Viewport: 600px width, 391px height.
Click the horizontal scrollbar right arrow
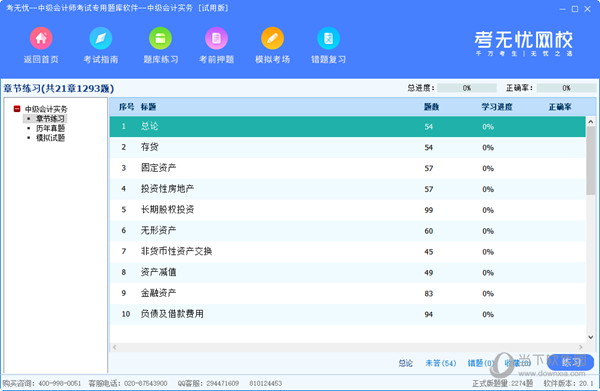(x=581, y=347)
